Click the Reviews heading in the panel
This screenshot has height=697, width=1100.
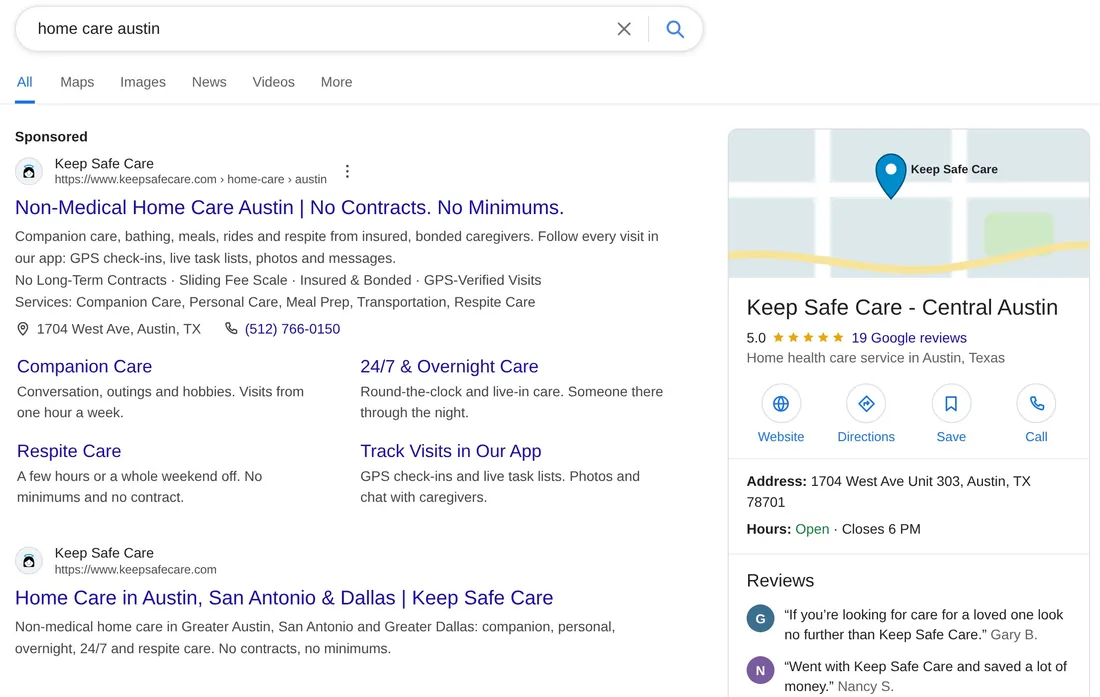click(x=780, y=581)
